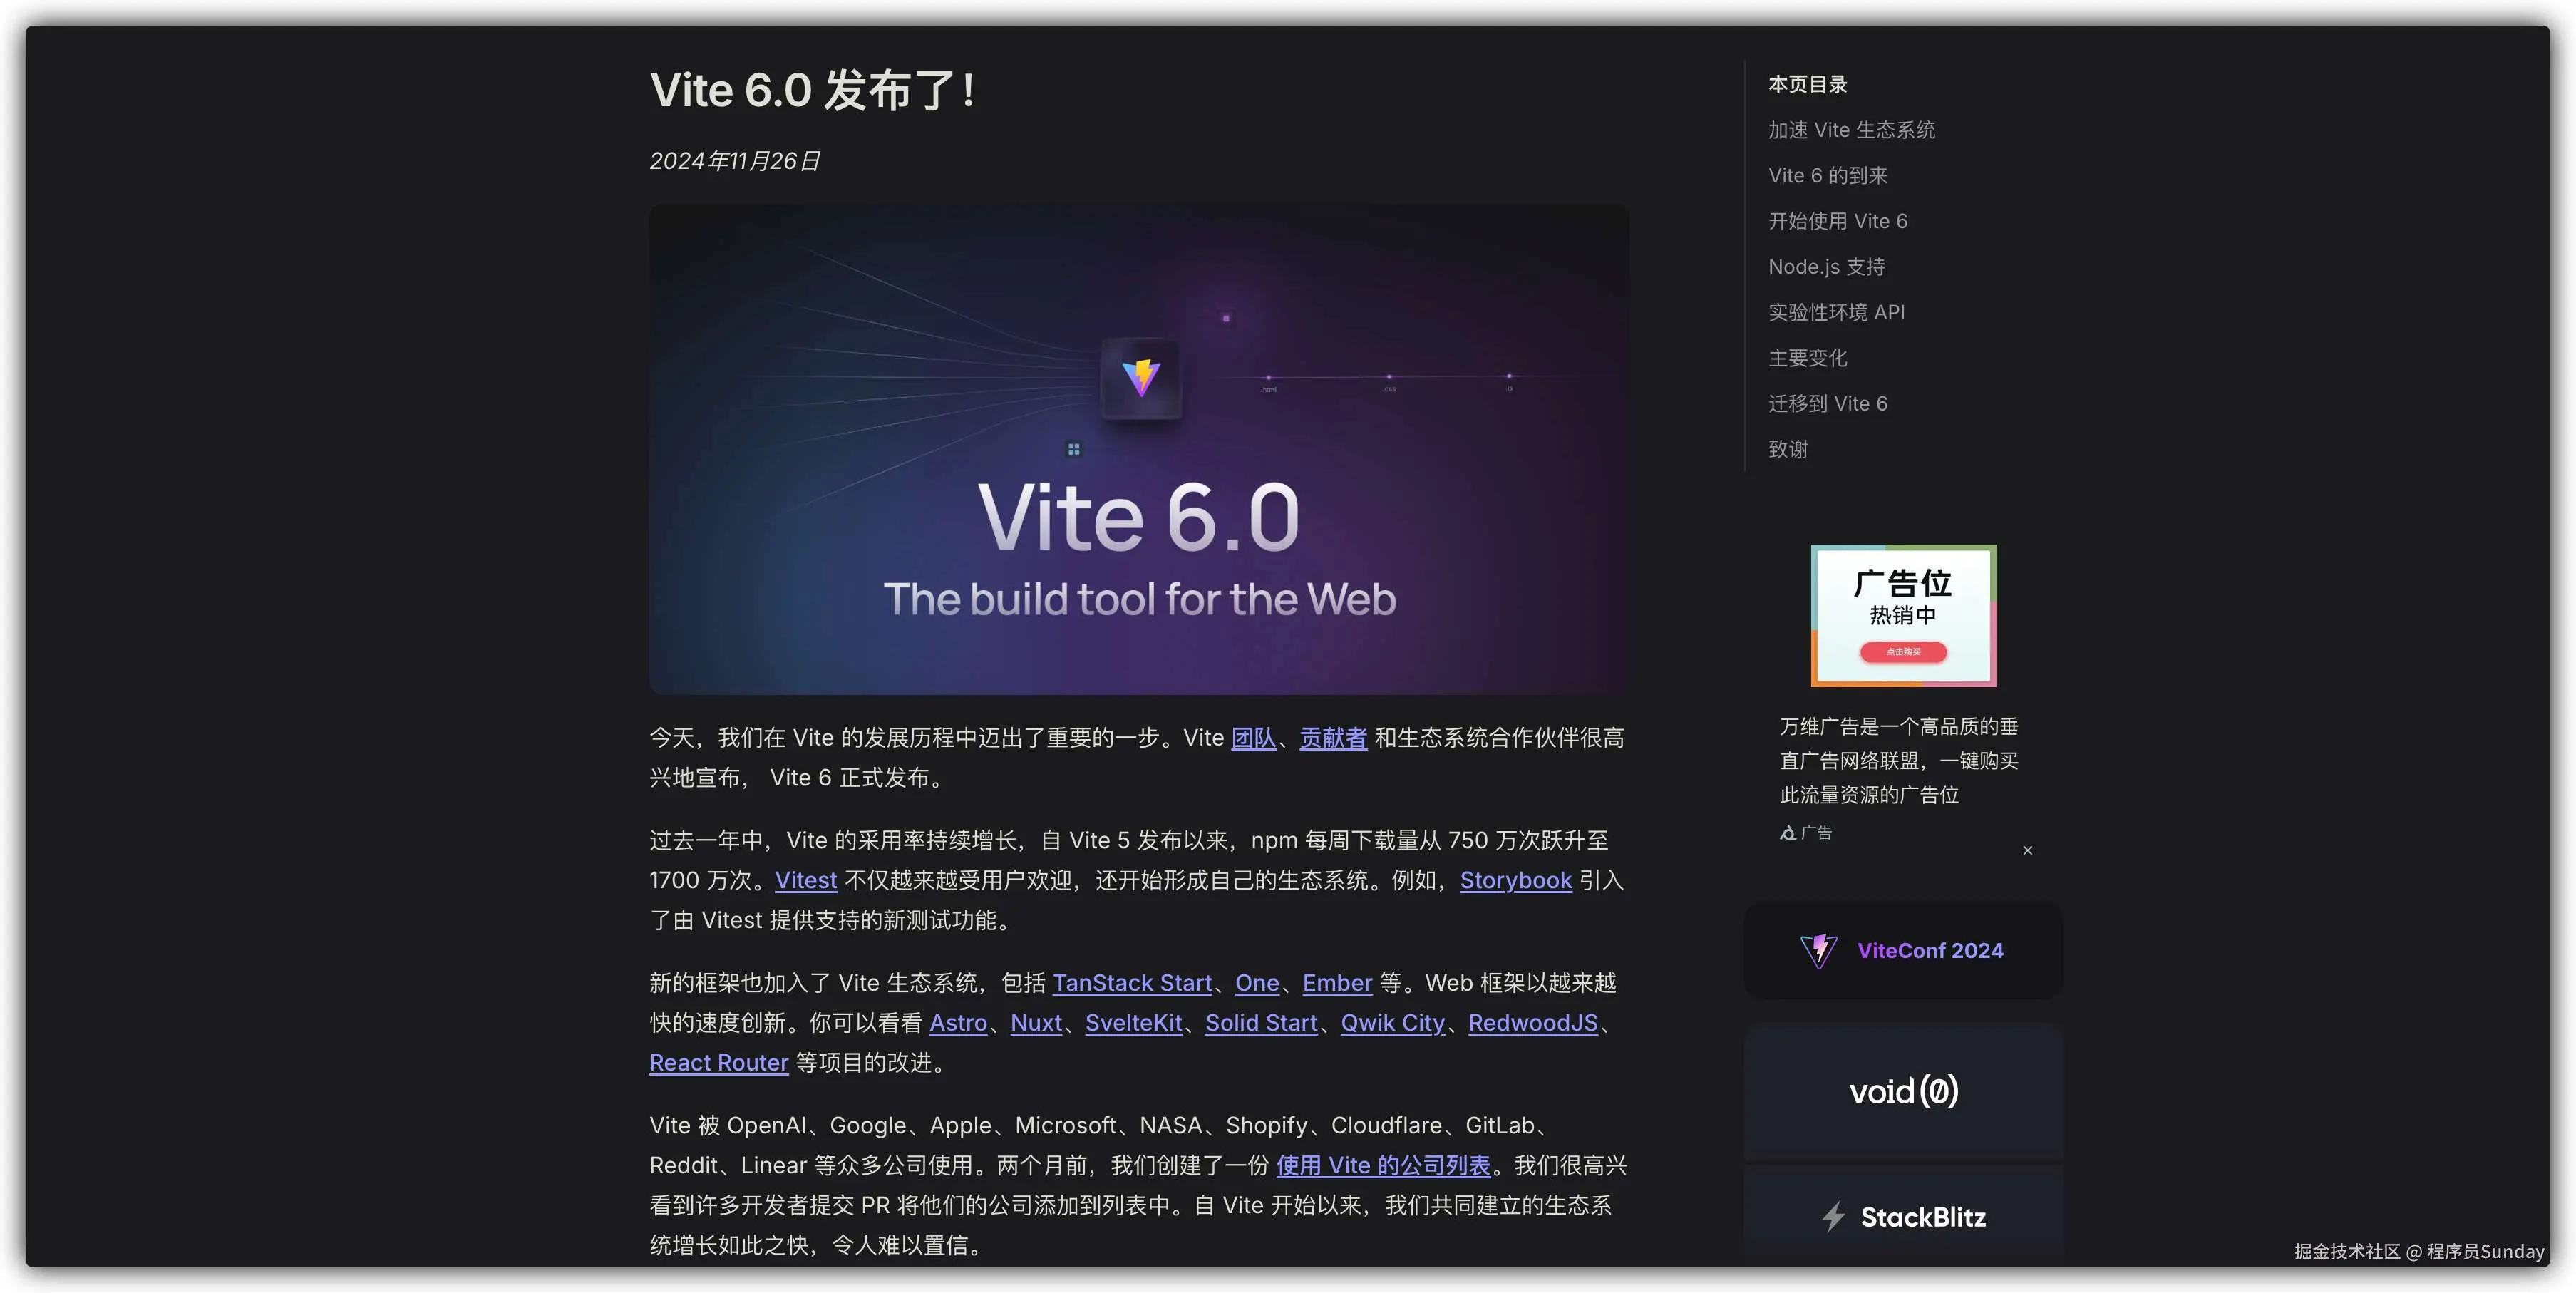Open 使用 Vite 的公司列表 link

[x=1383, y=1165]
